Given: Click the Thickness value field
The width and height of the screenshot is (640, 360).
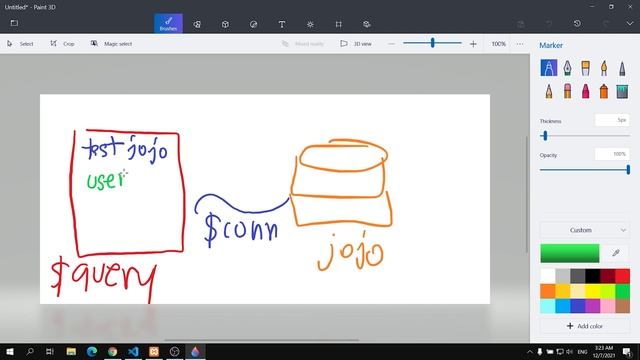Looking at the screenshot, I should click(612, 120).
